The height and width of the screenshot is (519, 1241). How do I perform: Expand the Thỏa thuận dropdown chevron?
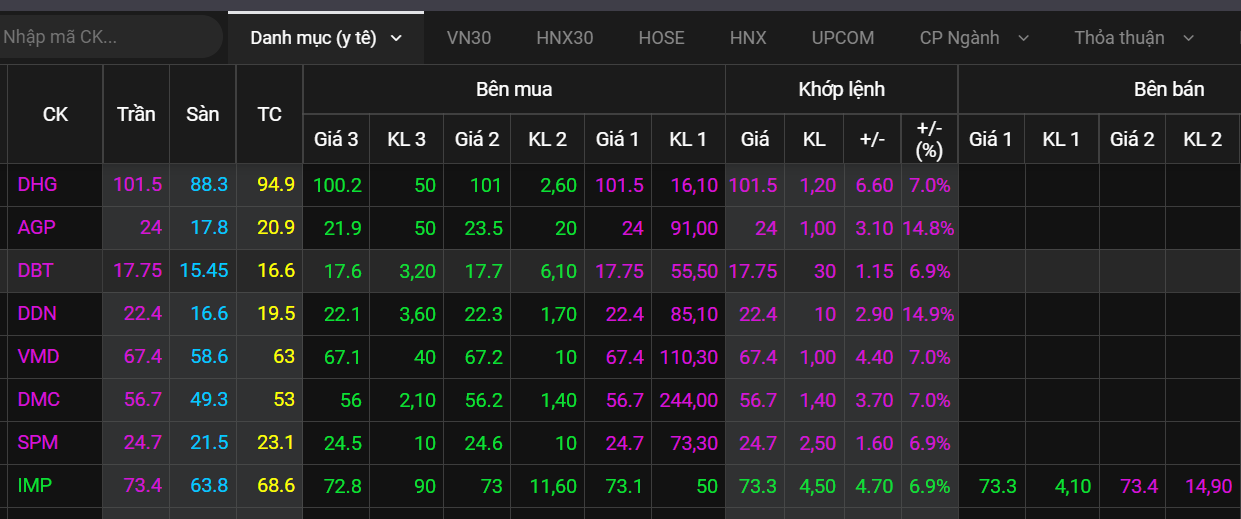[x=1188, y=38]
